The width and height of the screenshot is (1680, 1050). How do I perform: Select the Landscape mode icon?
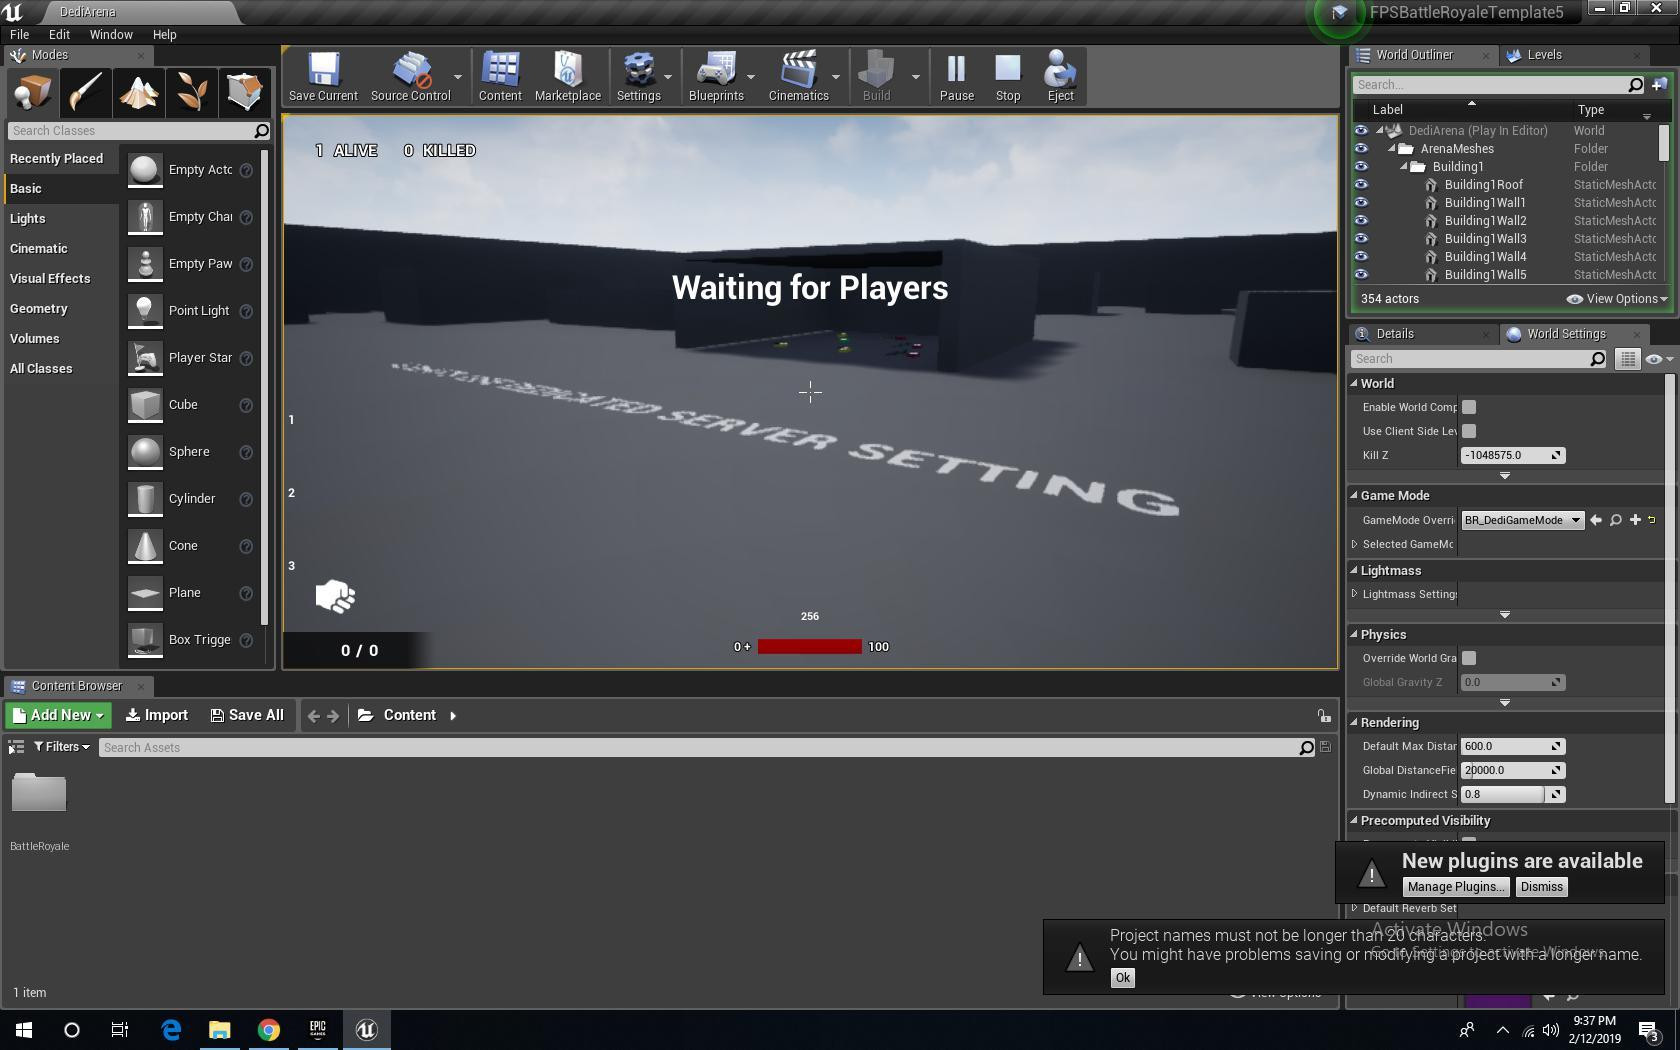point(138,92)
